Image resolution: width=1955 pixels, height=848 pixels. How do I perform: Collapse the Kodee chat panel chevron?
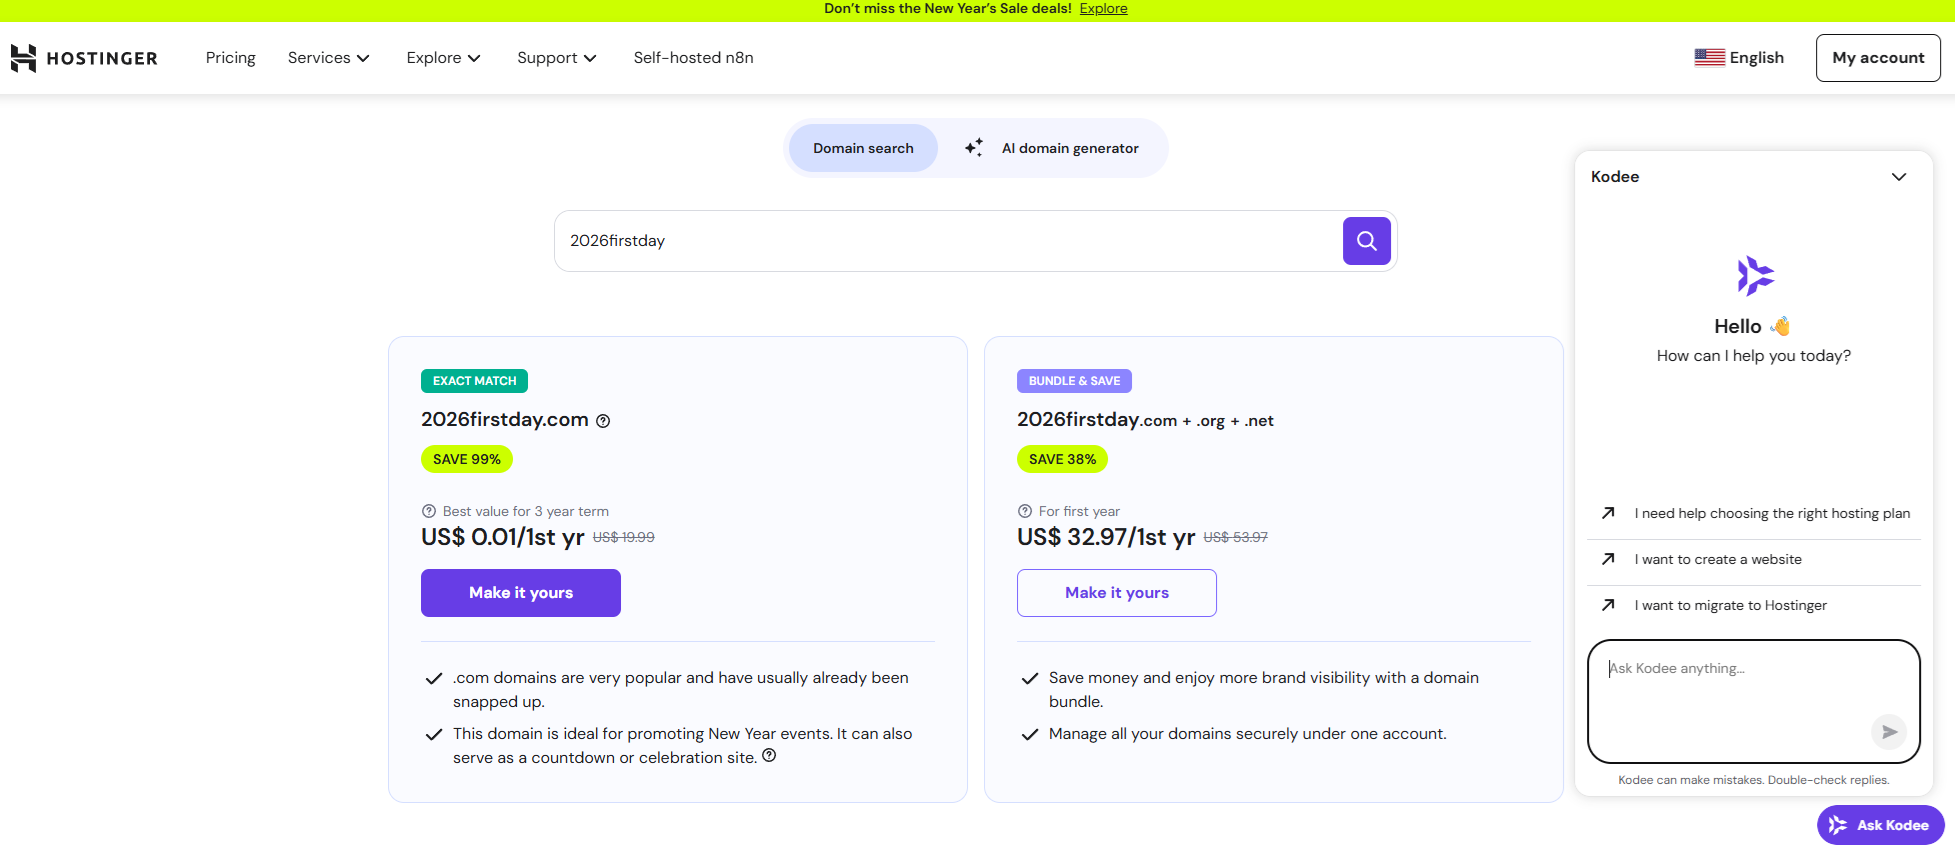1899,177
